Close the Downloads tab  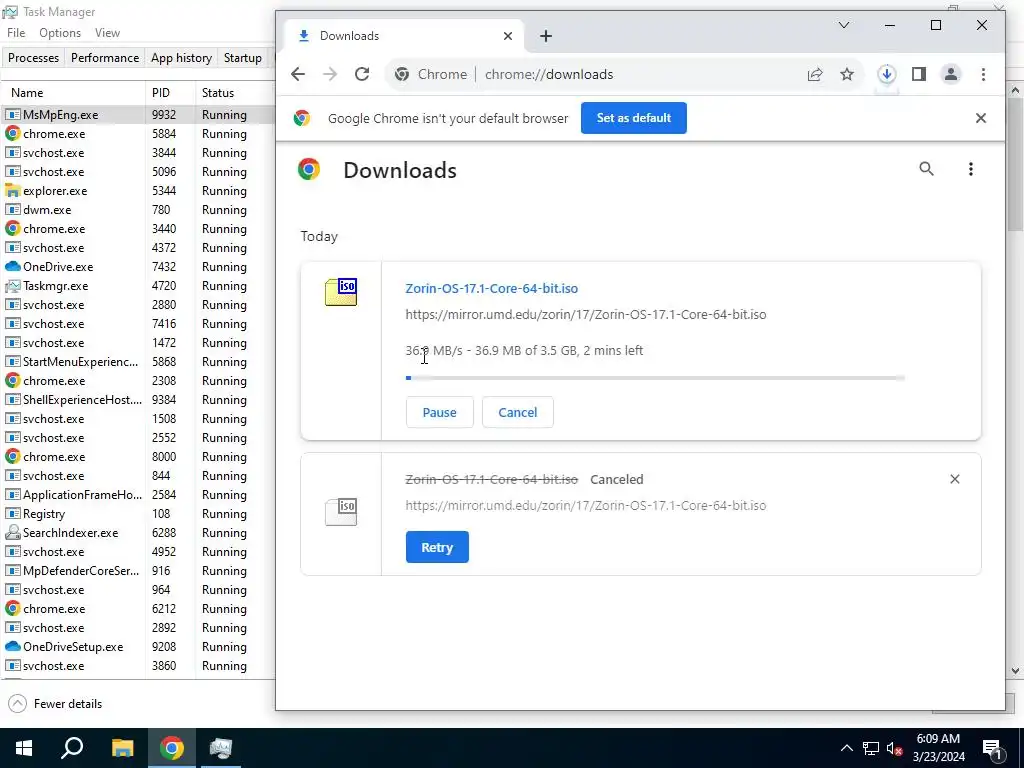pyautogui.click(x=507, y=36)
